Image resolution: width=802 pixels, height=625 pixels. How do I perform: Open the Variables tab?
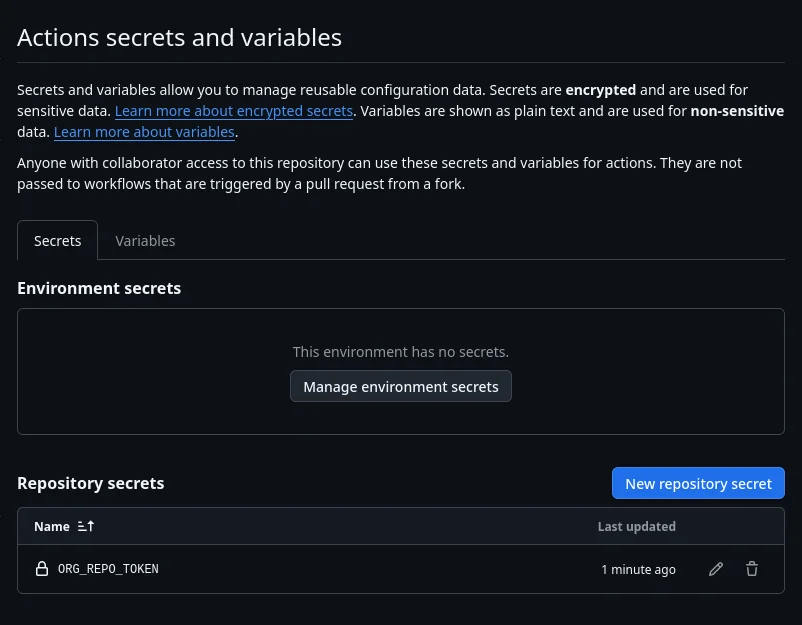(145, 240)
